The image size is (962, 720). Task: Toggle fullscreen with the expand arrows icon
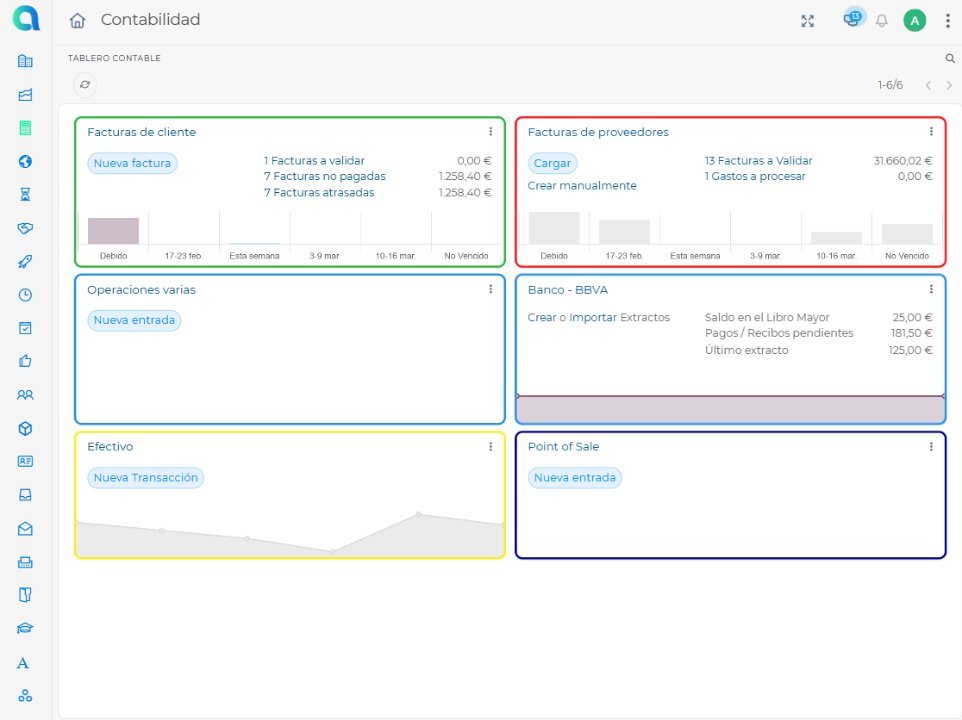pyautogui.click(x=808, y=21)
